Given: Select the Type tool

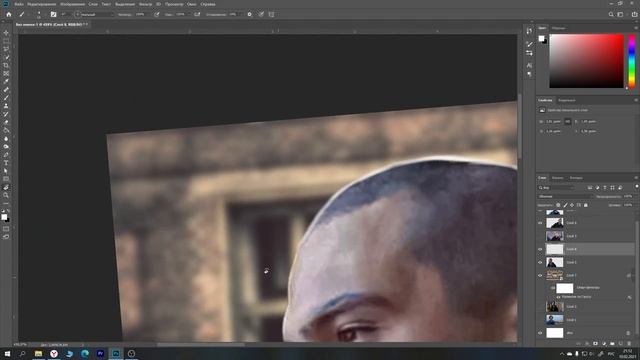Looking at the screenshot, I should click(x=6, y=163).
